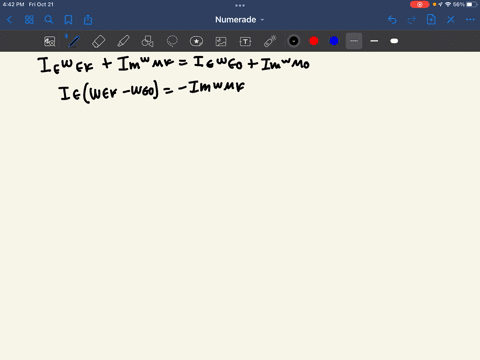
Task: Tap the screen recording indicator
Action: 420,4
